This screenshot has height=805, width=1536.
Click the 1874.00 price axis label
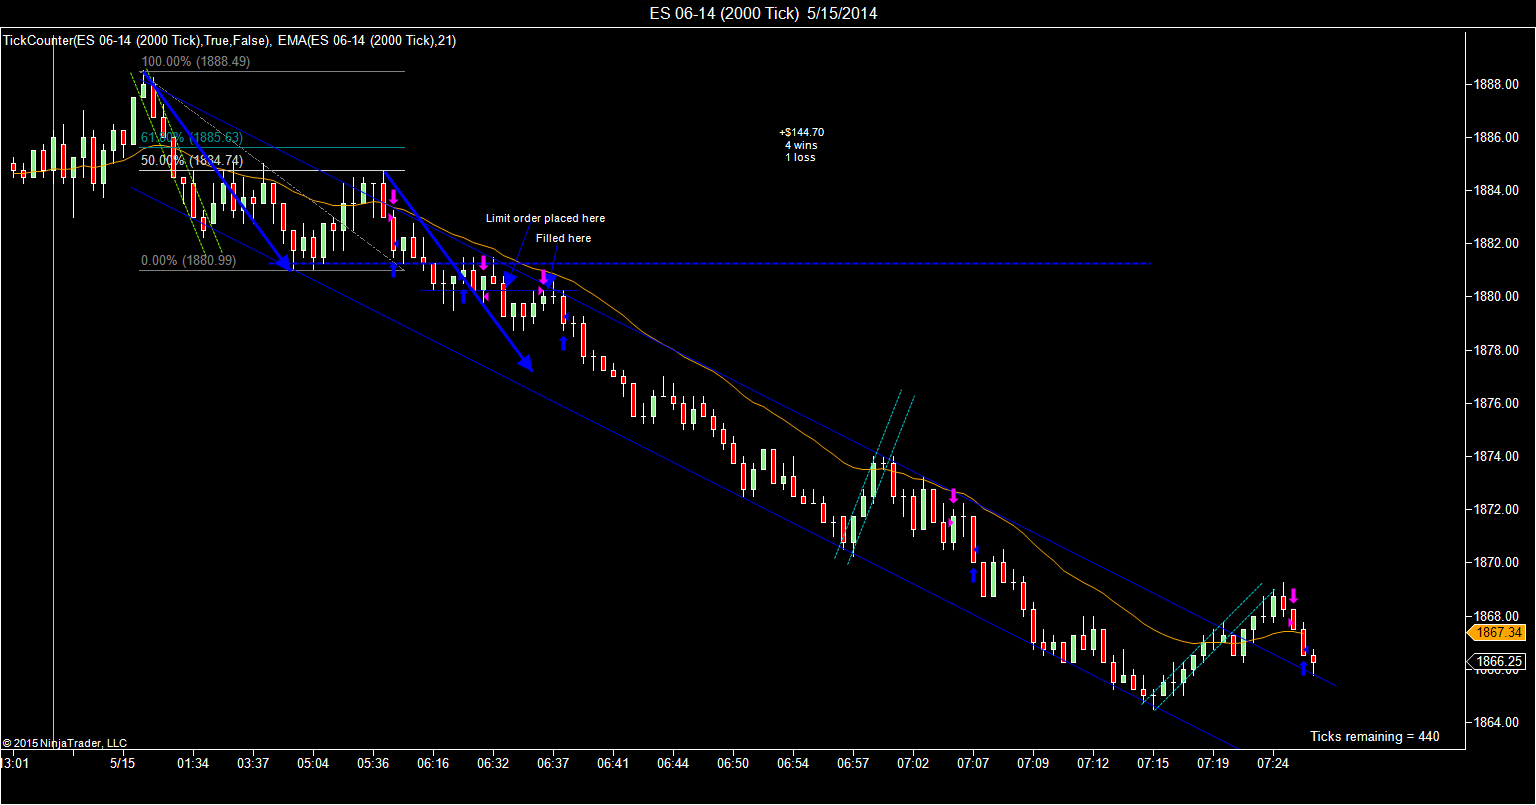click(x=1497, y=456)
